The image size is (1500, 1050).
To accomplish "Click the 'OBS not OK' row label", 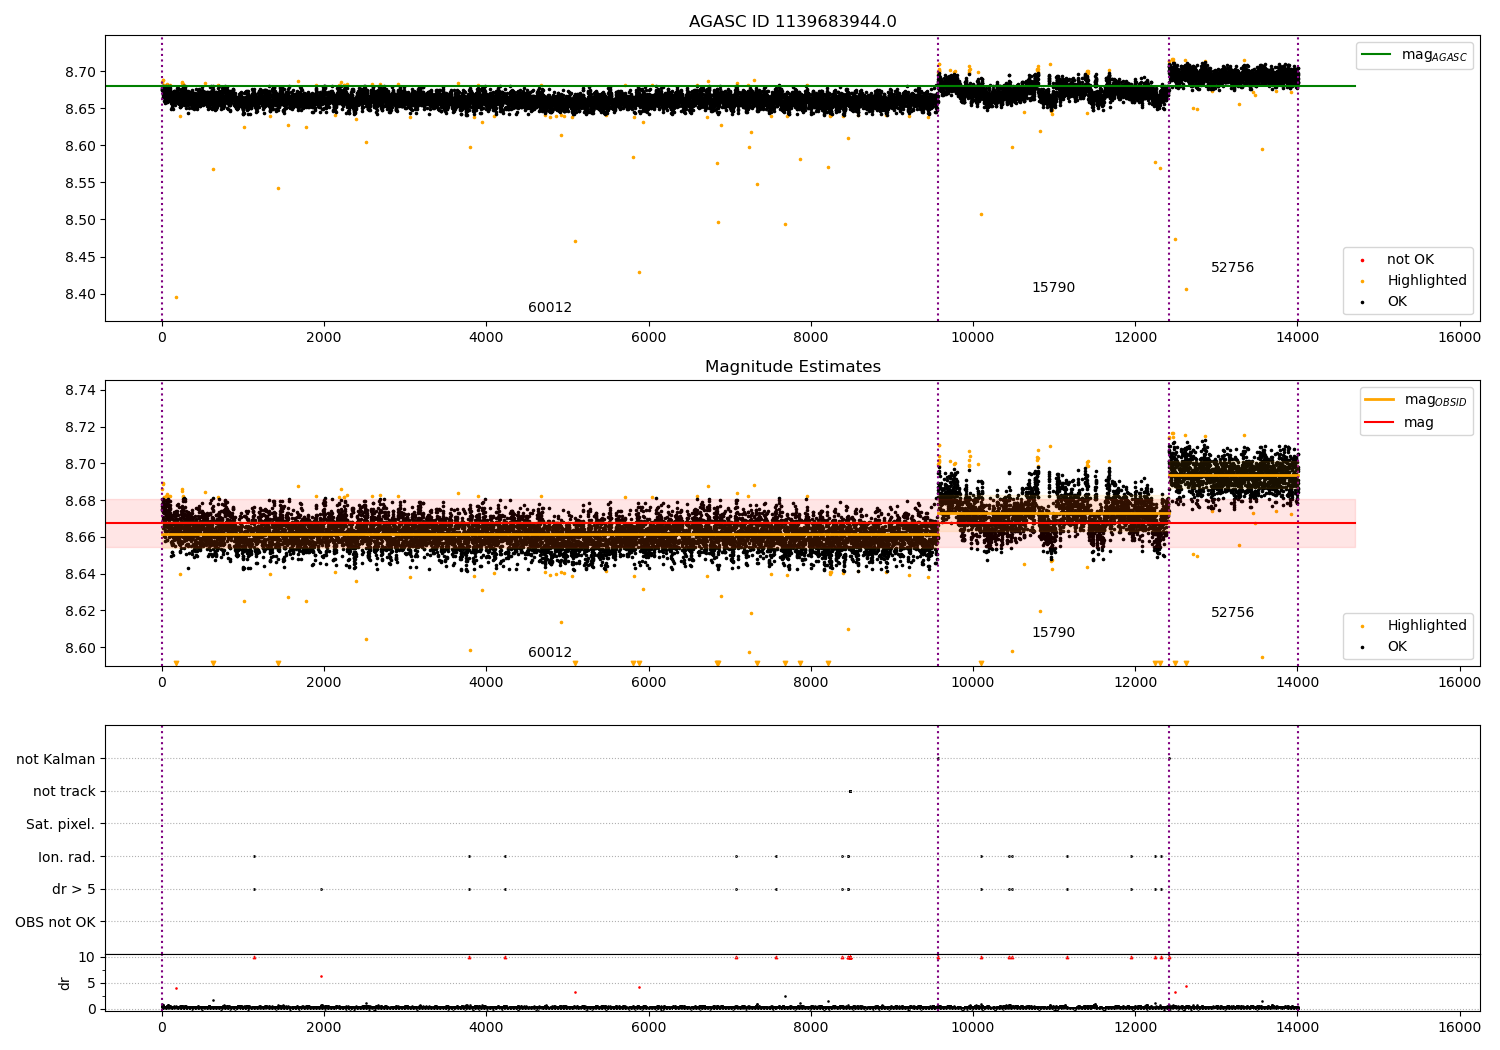I will point(56,922).
